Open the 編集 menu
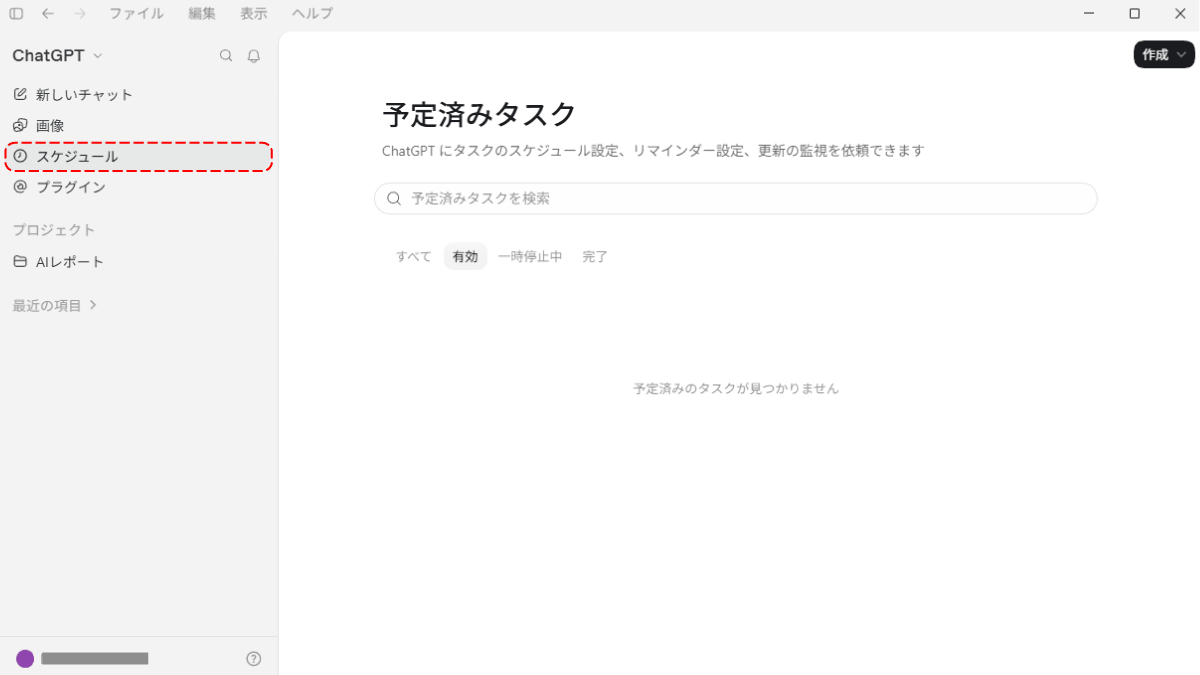1200x675 pixels. tap(202, 13)
